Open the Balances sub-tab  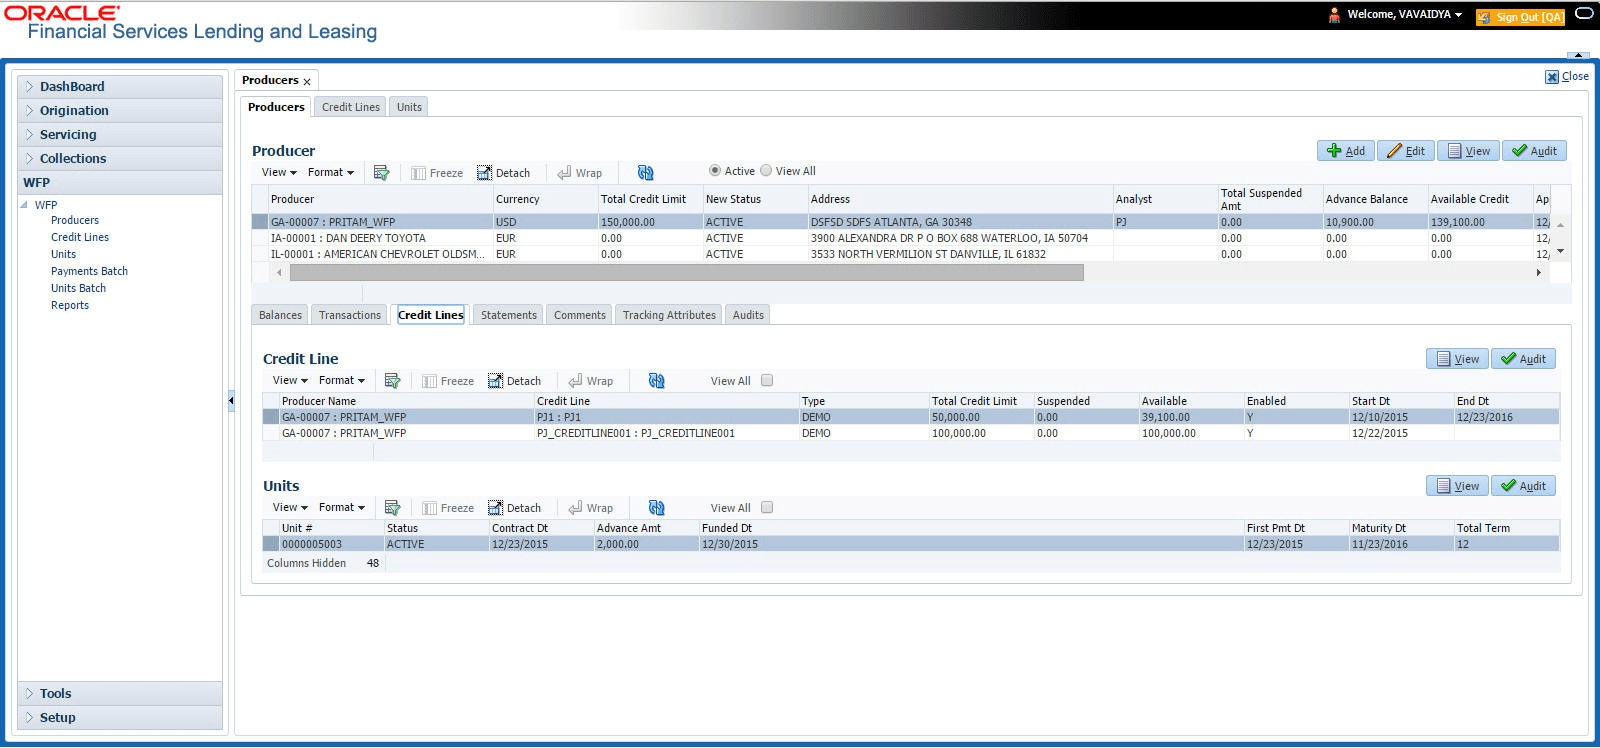coord(280,315)
